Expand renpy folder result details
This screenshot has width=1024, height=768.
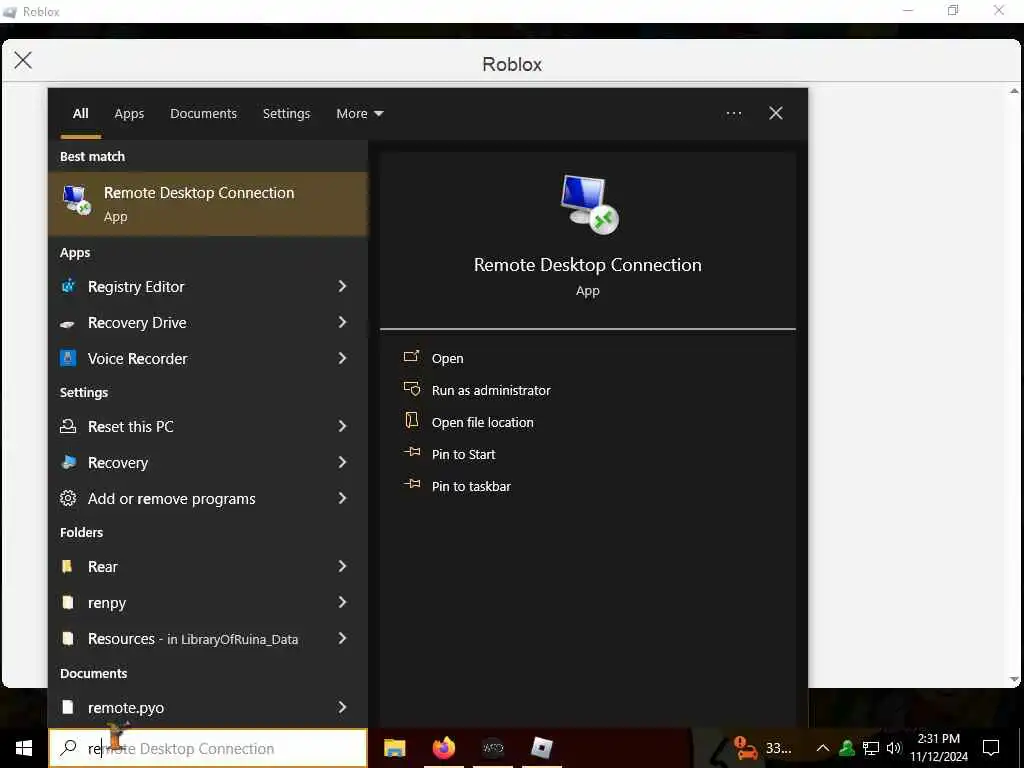click(x=342, y=602)
